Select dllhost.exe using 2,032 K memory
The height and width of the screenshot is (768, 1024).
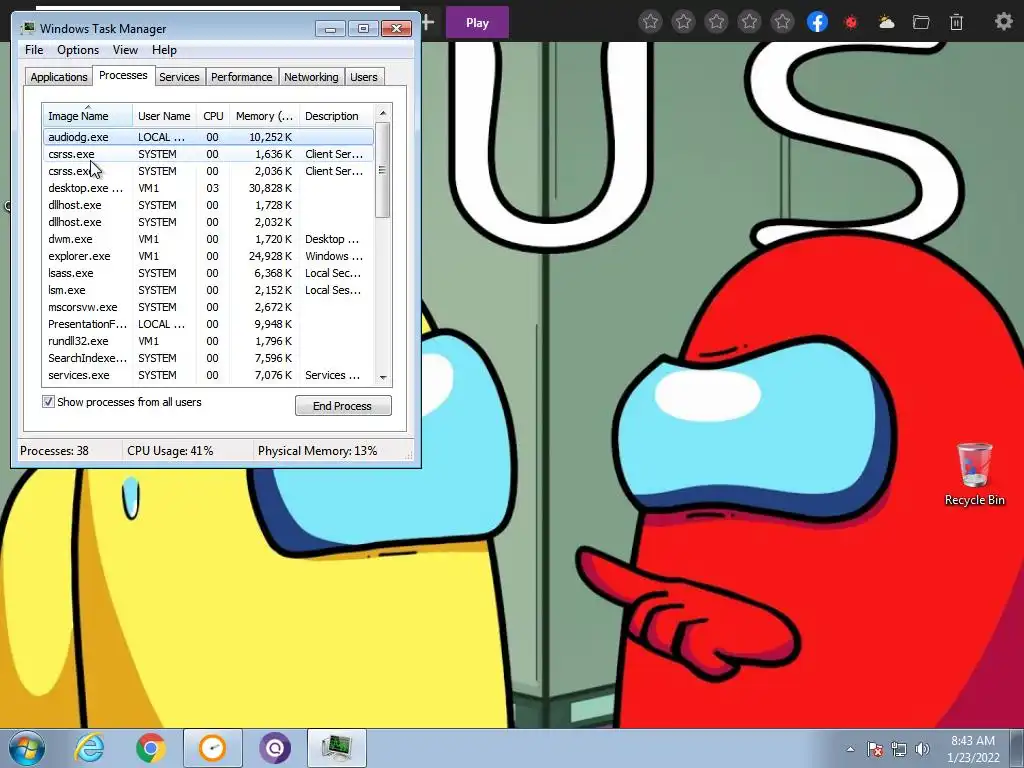coord(208,222)
